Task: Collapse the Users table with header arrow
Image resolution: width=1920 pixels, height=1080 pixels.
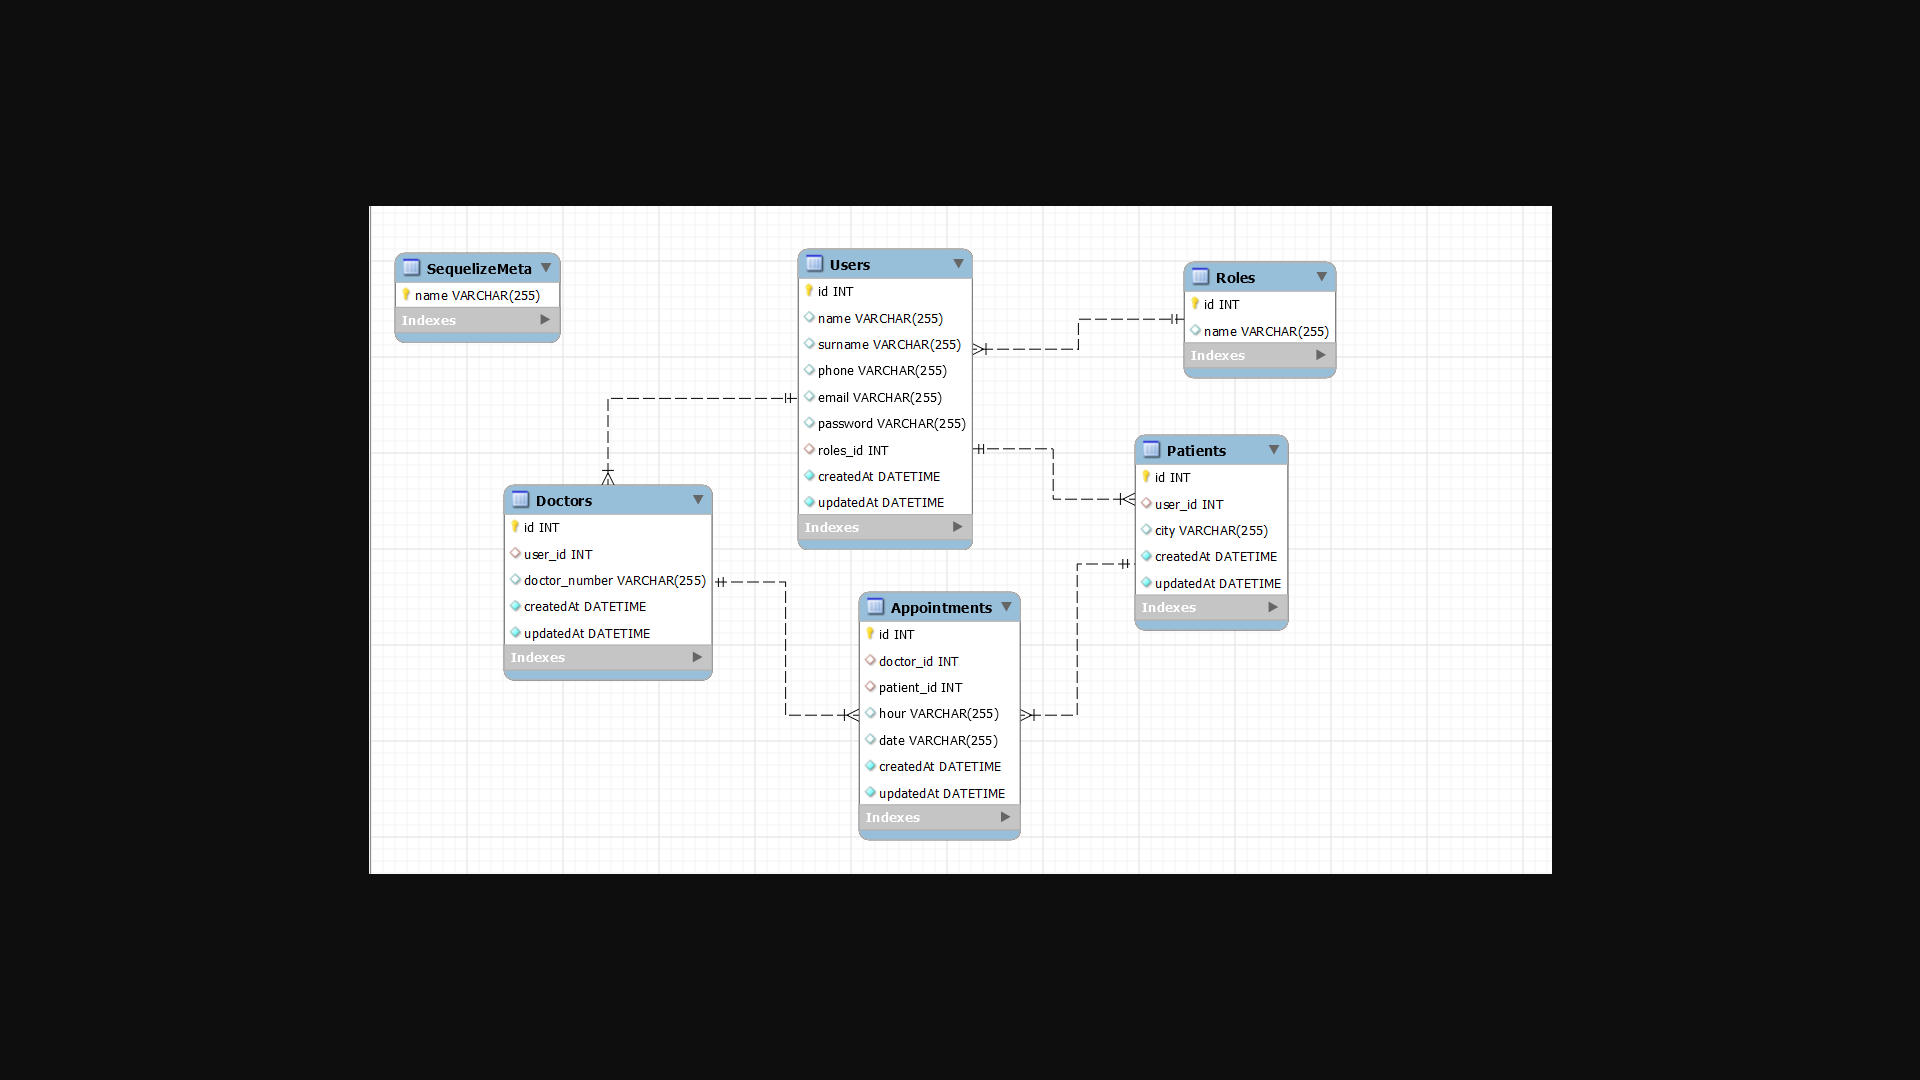Action: click(958, 264)
